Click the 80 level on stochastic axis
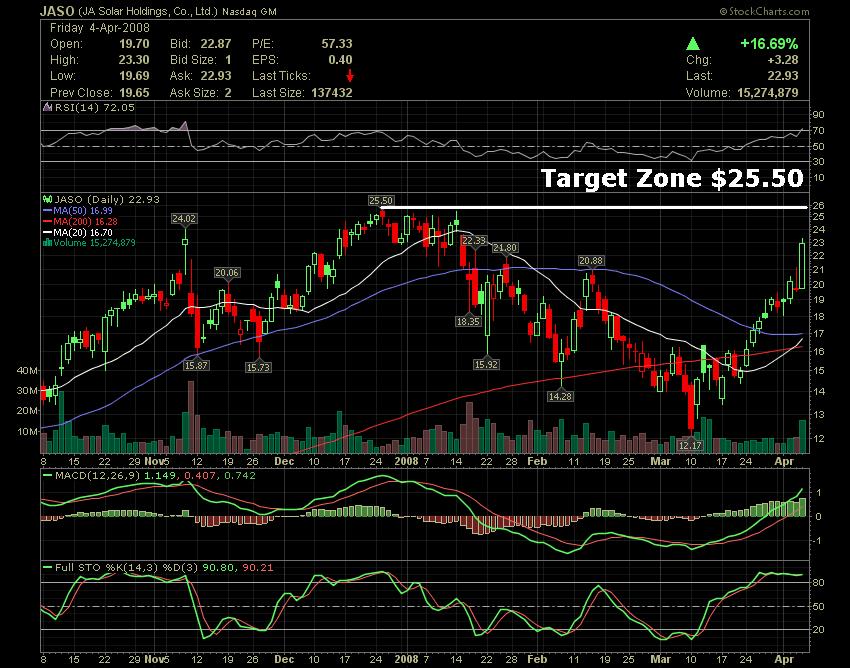 coord(819,583)
